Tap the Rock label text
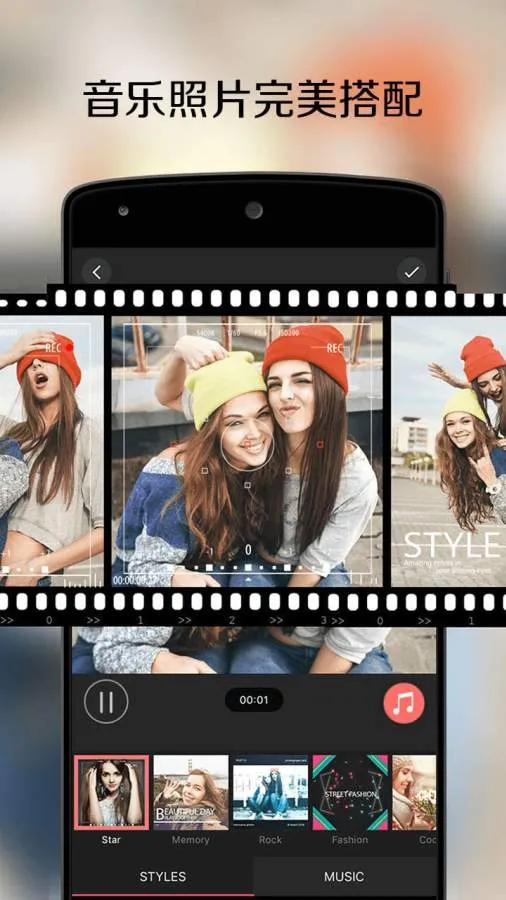Viewport: 506px width, 900px height. 270,840
